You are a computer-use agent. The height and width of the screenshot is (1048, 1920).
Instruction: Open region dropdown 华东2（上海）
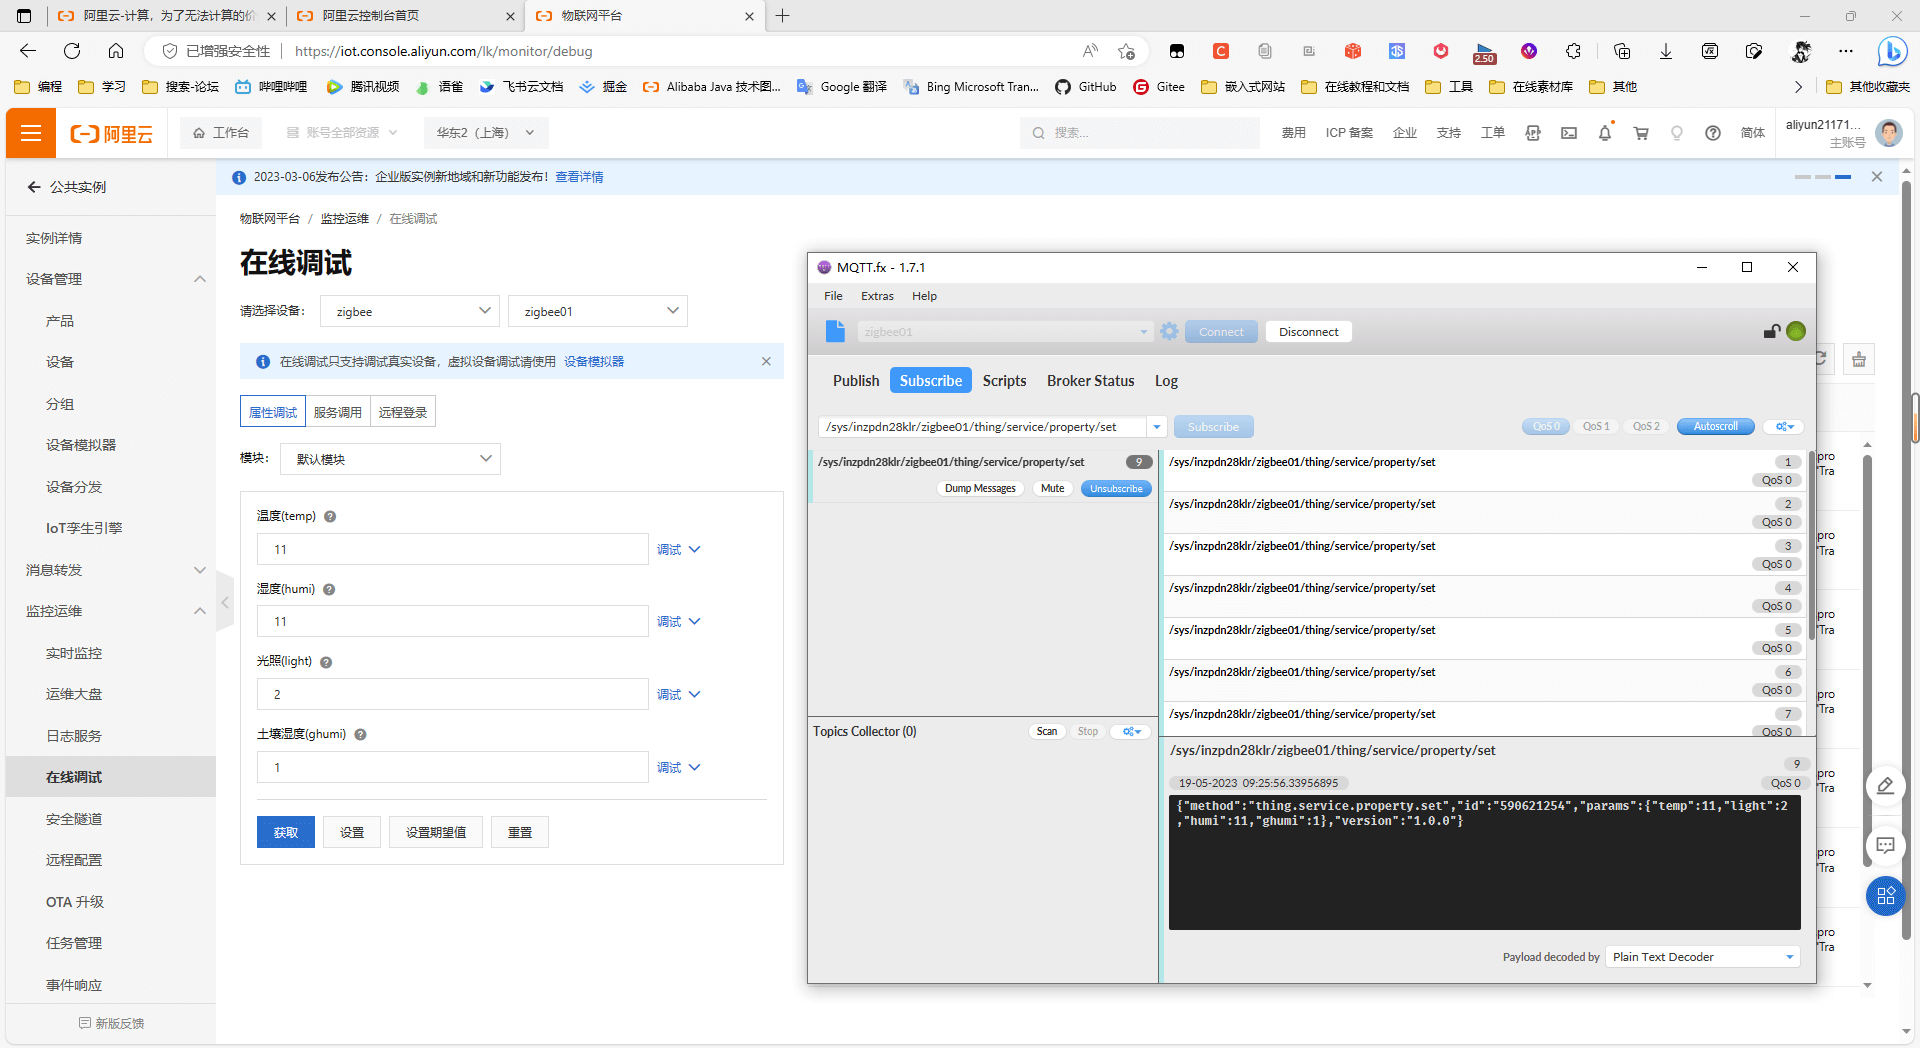coord(486,133)
